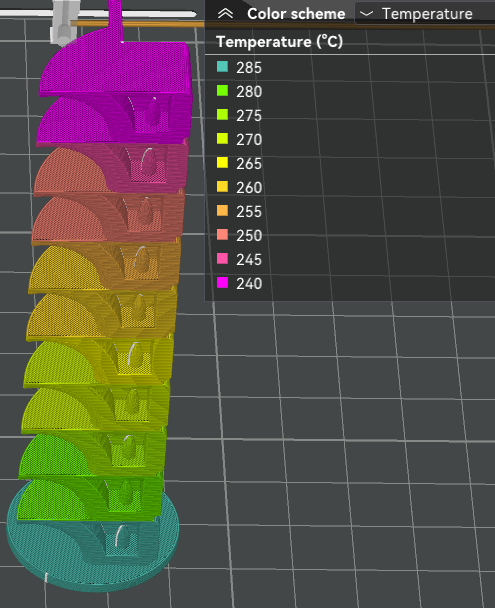Select the 275 legend value text
Image resolution: width=495 pixels, height=608 pixels.
coord(249,116)
